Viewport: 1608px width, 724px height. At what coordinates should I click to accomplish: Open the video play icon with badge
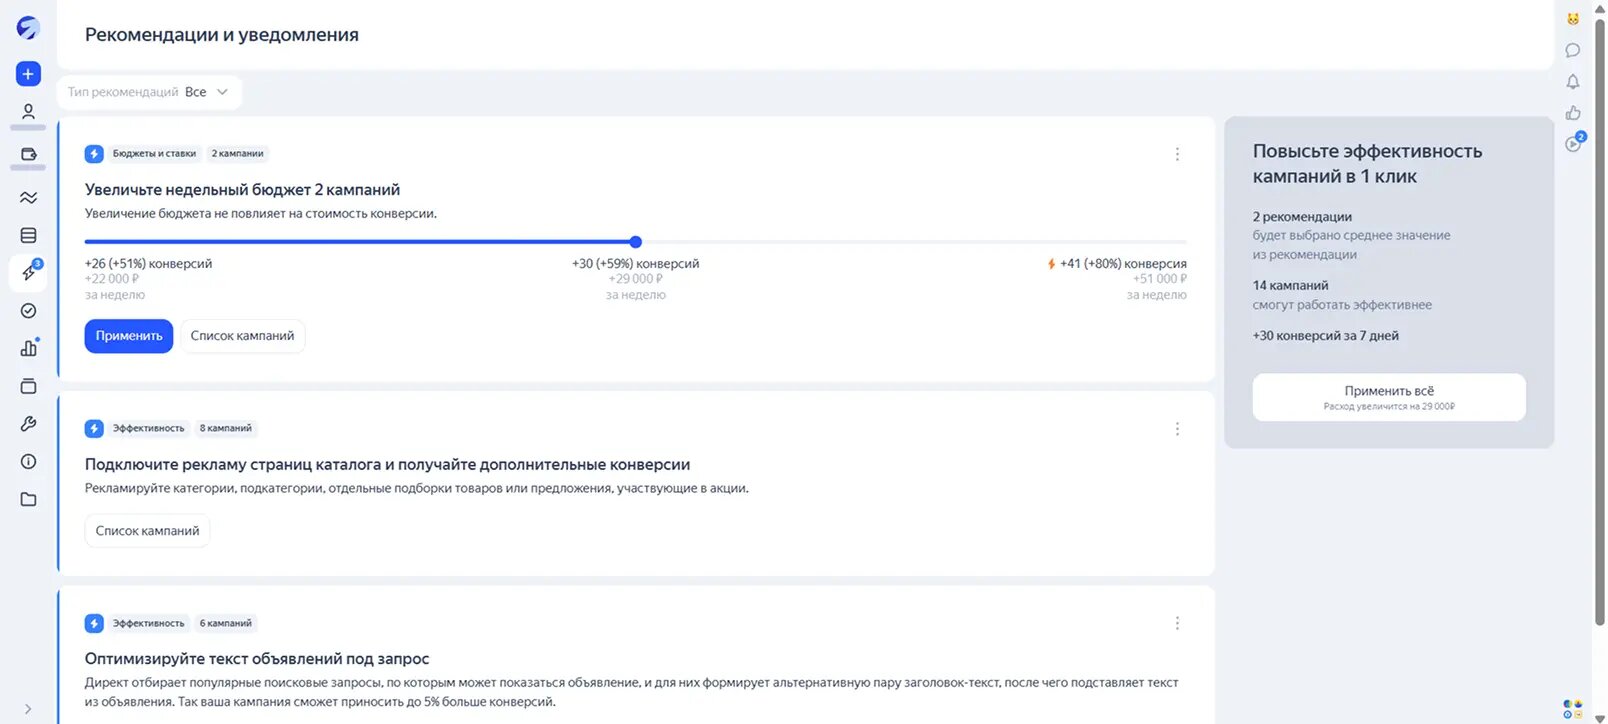(1574, 143)
